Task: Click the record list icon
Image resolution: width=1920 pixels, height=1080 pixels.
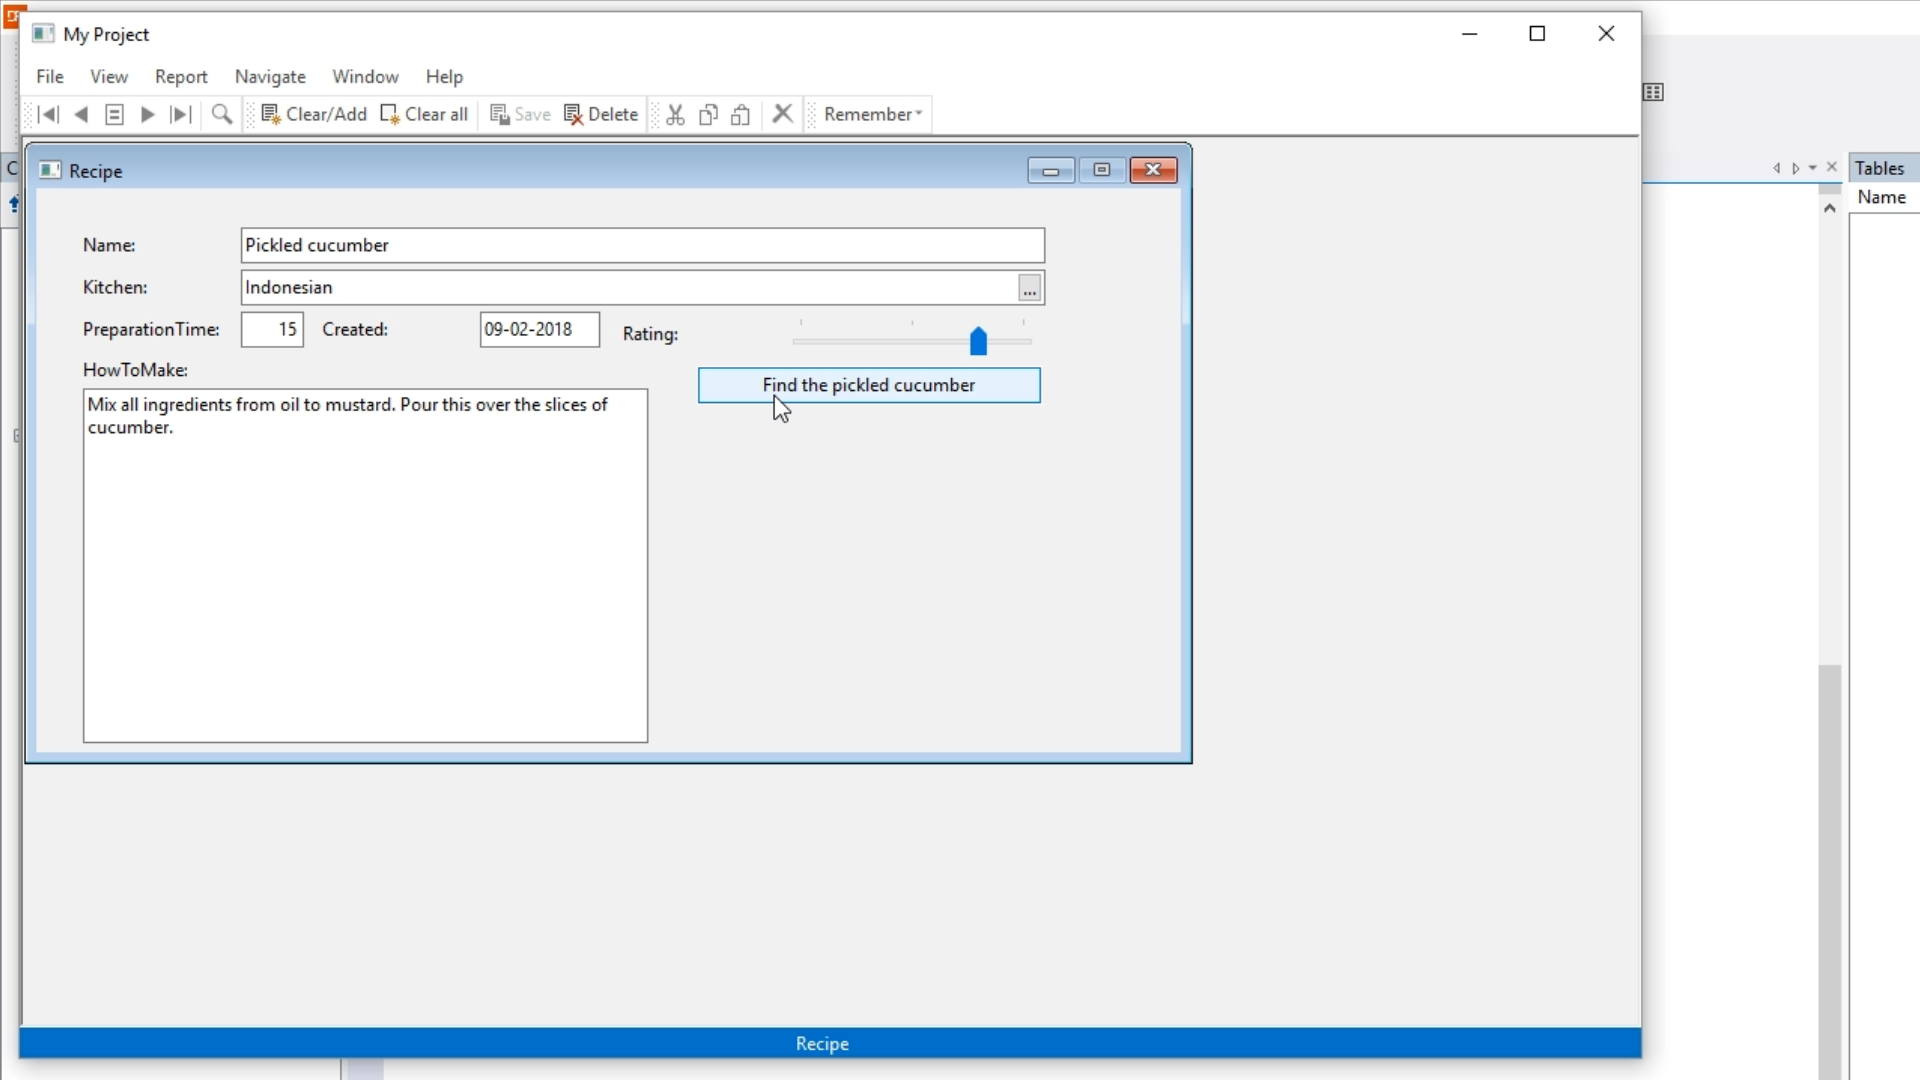Action: [x=114, y=114]
